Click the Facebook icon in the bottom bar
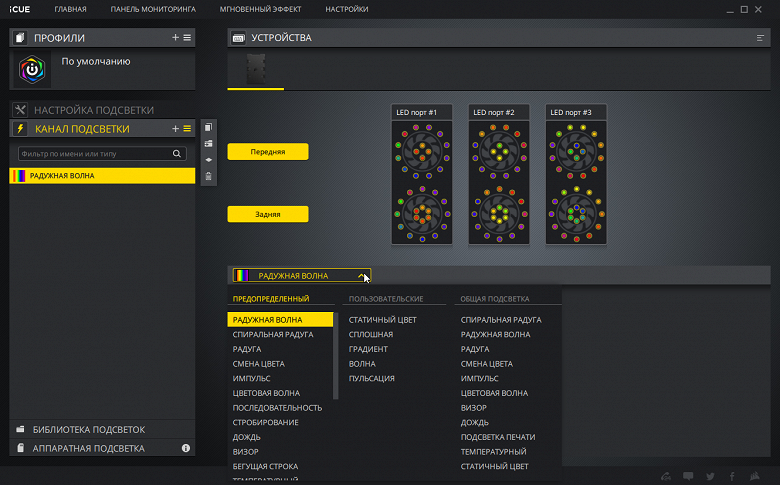Image resolution: width=780 pixels, height=485 pixels. [x=732, y=476]
